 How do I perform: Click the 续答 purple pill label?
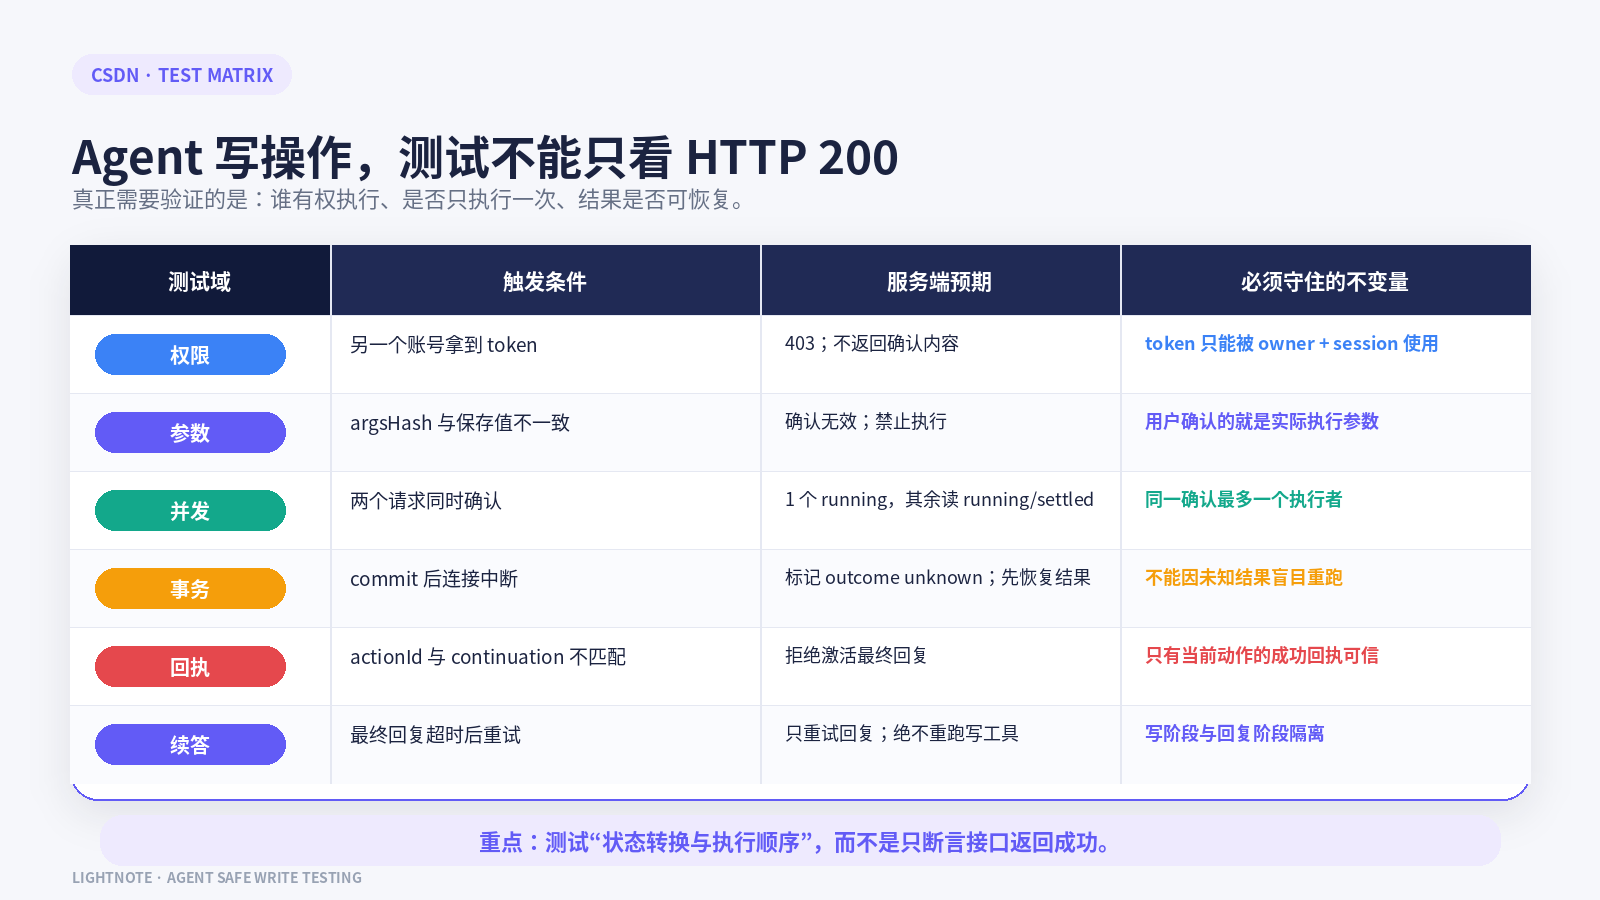pos(190,745)
